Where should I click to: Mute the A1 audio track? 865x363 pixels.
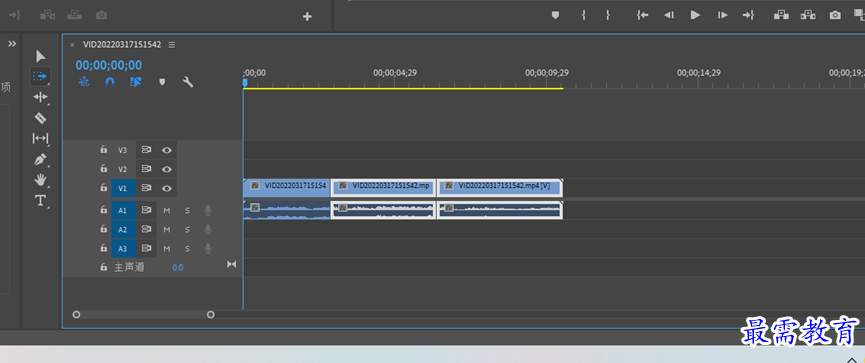pyautogui.click(x=167, y=210)
